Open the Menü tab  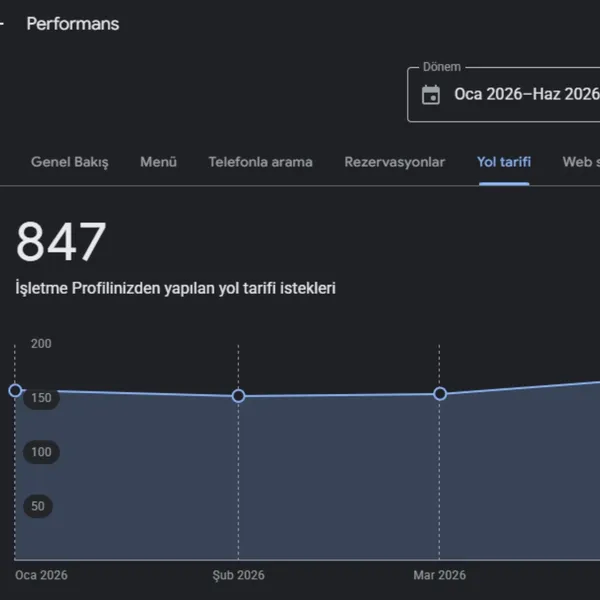[158, 162]
